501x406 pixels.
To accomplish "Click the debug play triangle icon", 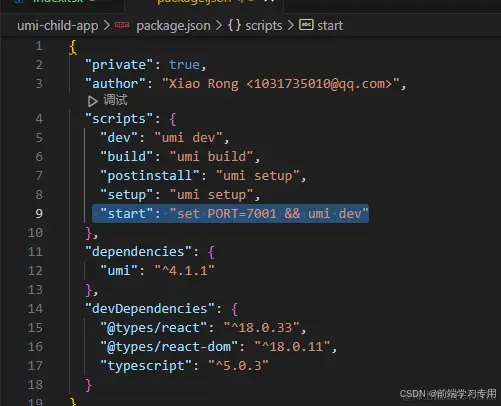I will (92, 101).
